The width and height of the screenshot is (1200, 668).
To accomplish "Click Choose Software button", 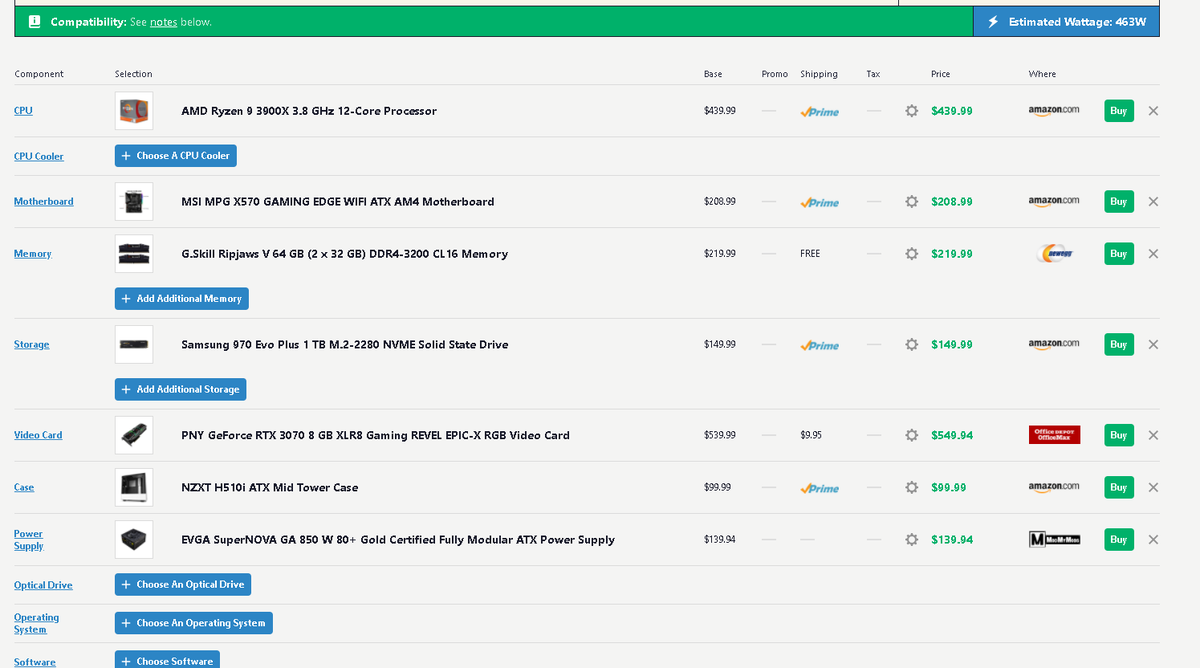I will [167, 660].
